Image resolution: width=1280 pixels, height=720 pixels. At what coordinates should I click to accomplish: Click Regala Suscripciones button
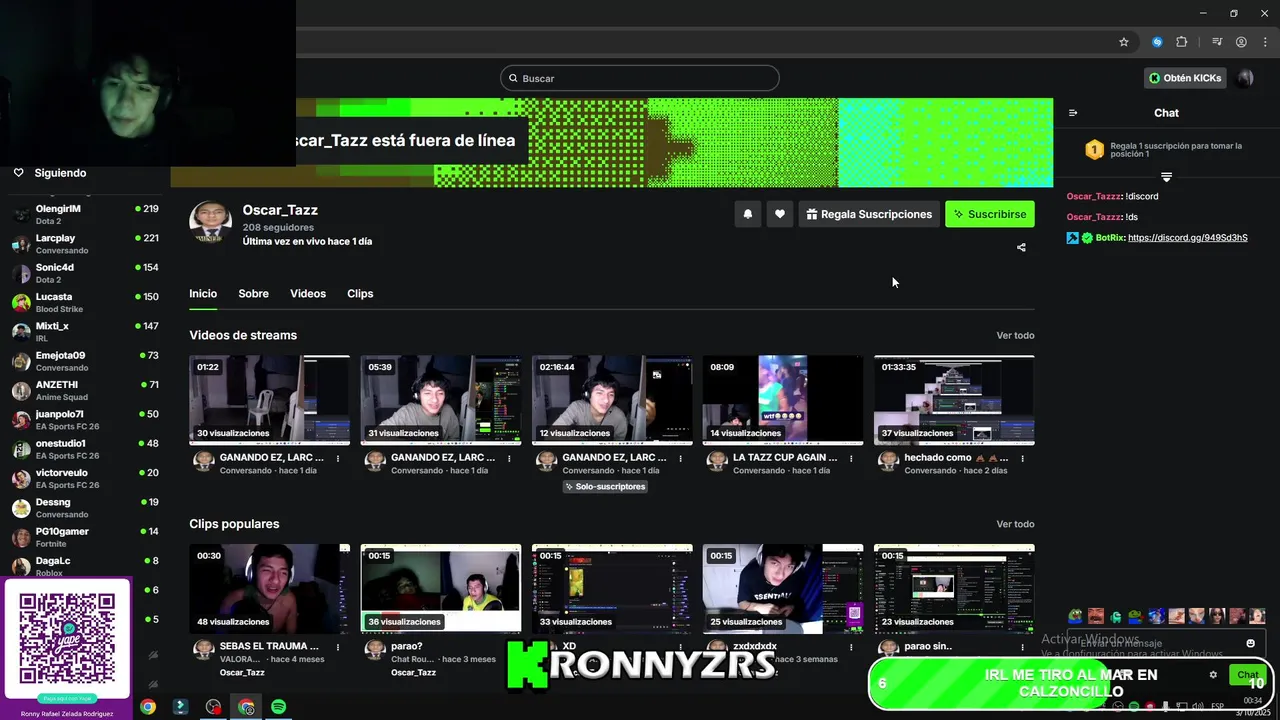click(x=868, y=214)
